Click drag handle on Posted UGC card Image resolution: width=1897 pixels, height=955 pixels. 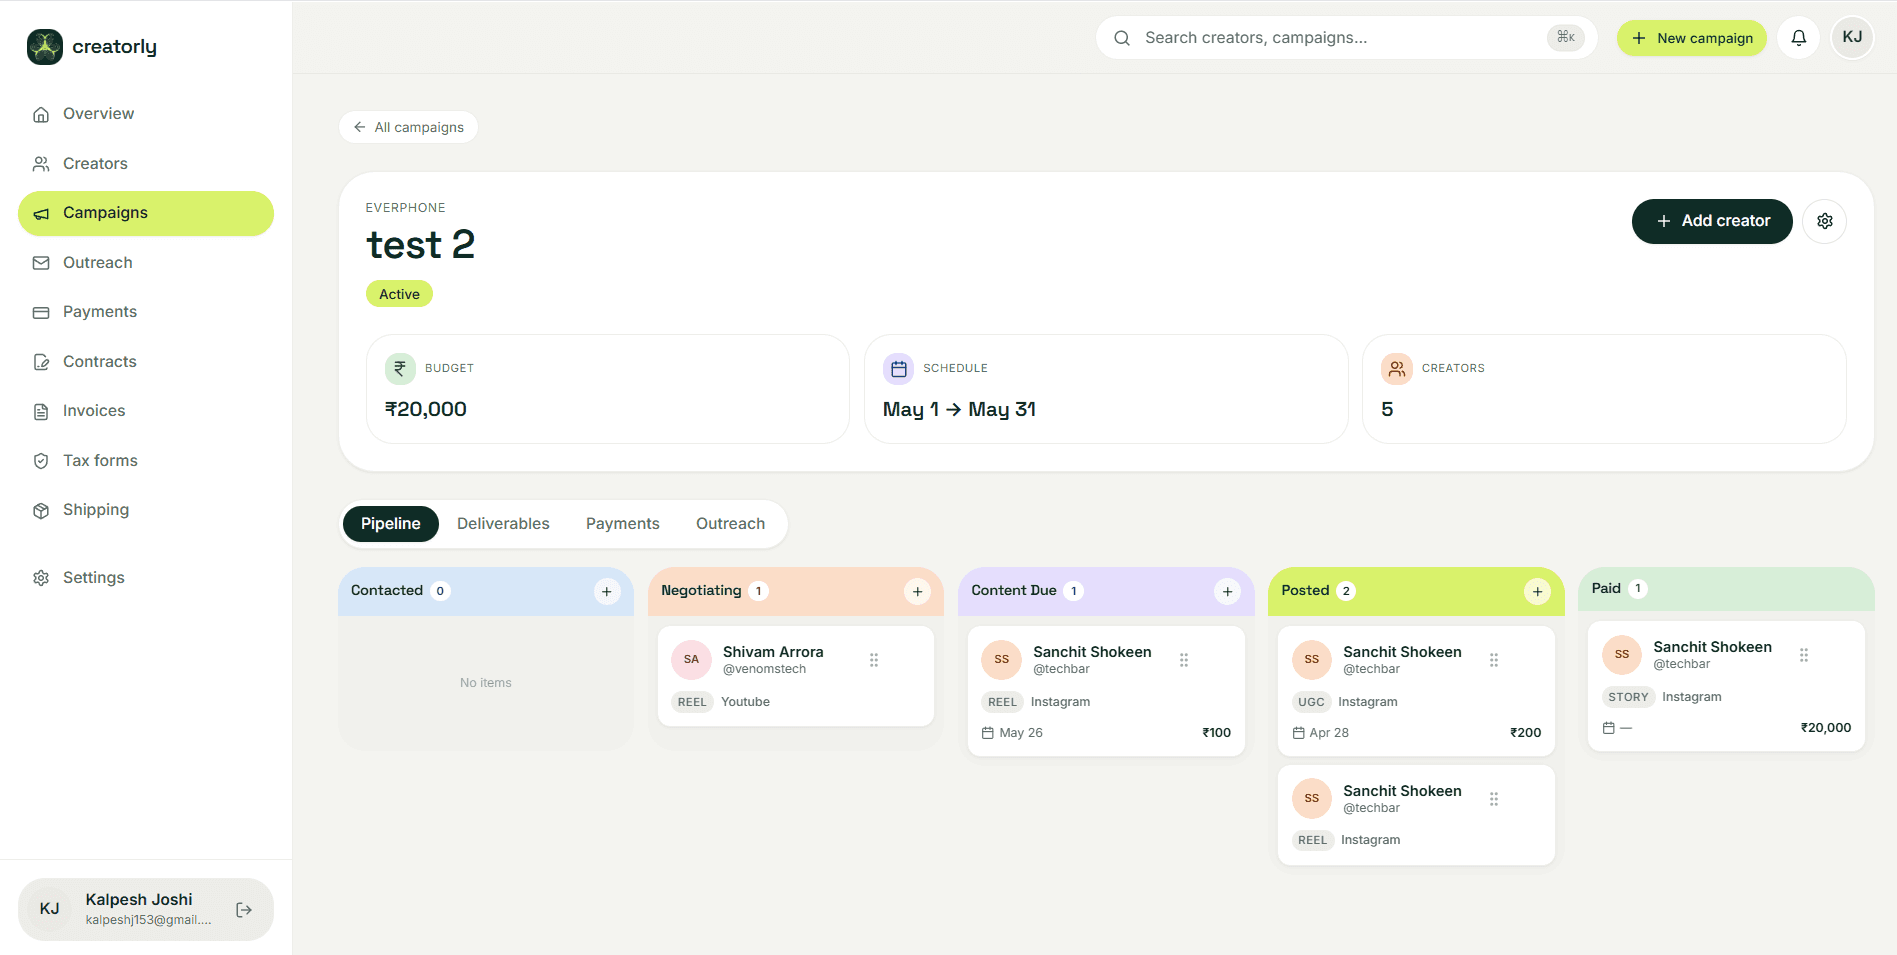tap(1494, 660)
